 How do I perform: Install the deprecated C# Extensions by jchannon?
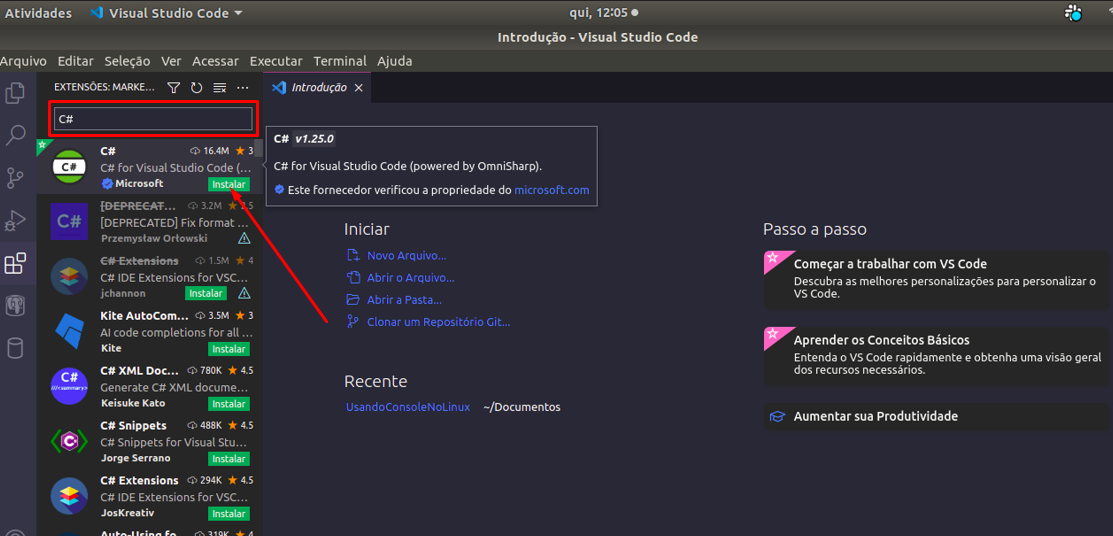click(206, 293)
